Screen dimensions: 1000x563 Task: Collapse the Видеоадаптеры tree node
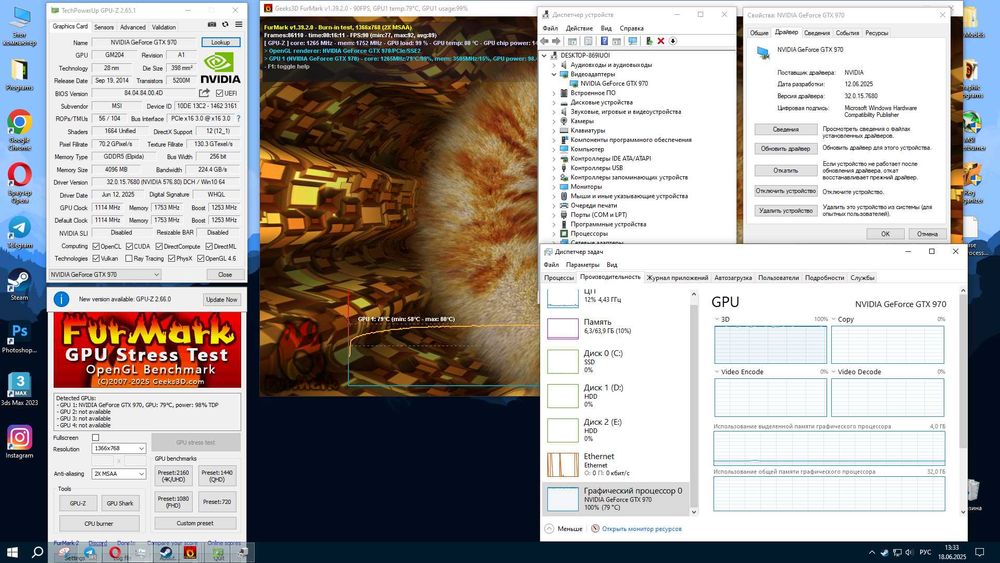554,74
